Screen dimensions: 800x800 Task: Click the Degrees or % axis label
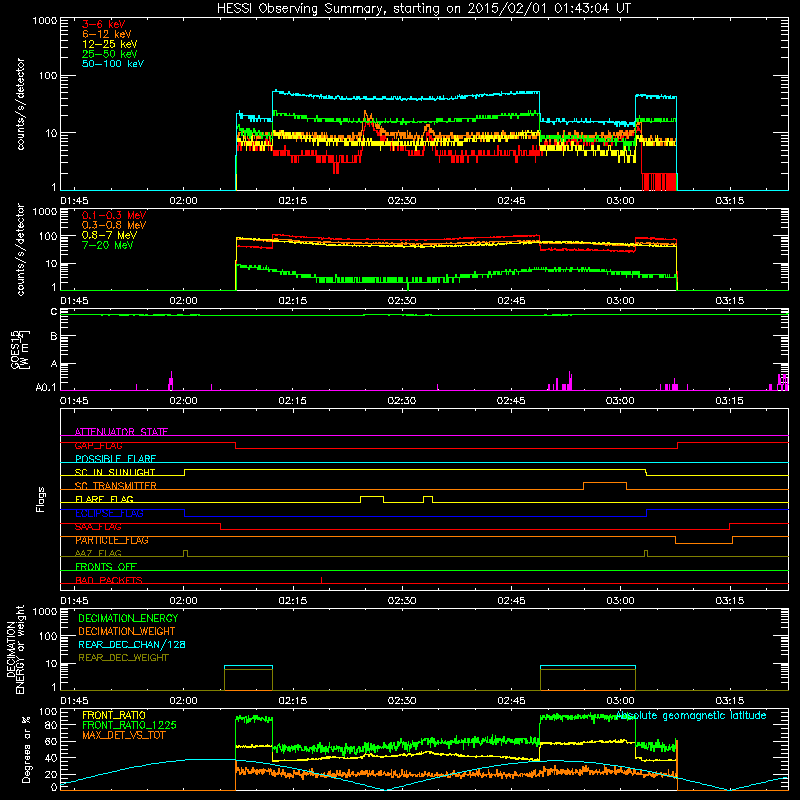pyautogui.click(x=27, y=750)
